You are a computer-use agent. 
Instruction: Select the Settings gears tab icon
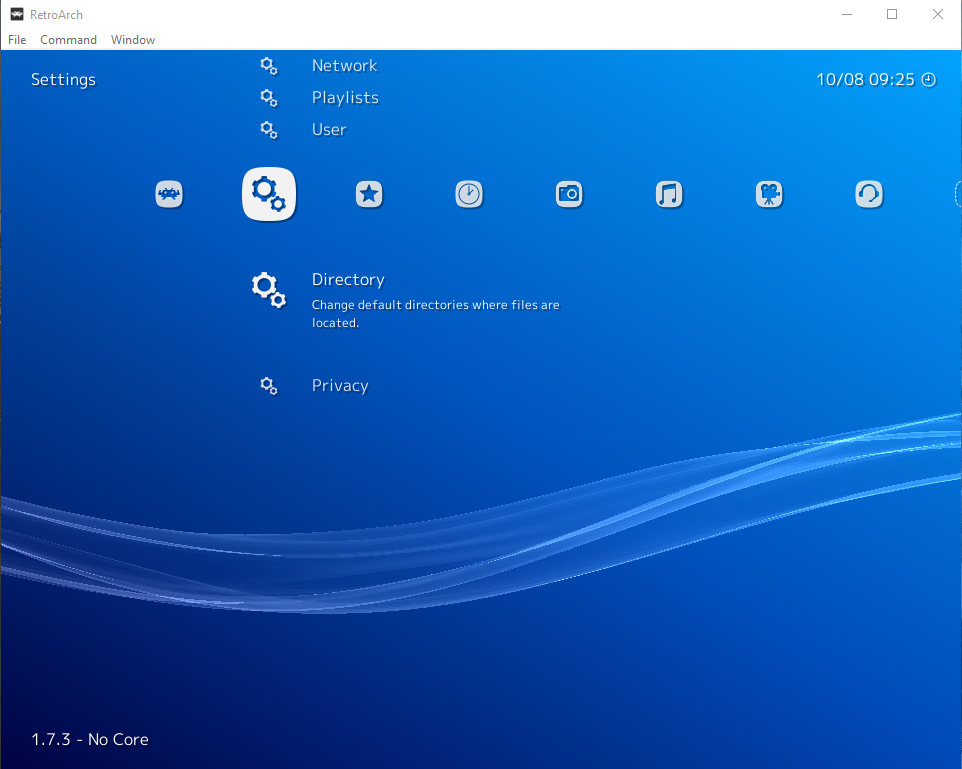tap(269, 194)
